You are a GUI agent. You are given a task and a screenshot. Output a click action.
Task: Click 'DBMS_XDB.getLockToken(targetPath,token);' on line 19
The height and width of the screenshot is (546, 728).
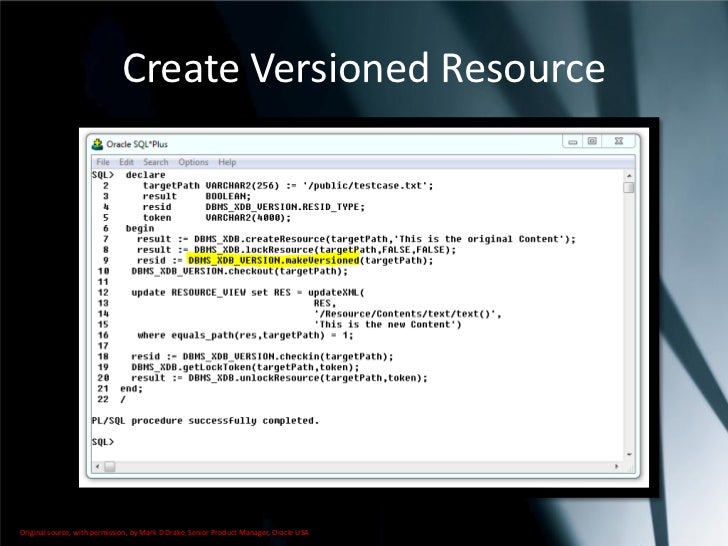pyautogui.click(x=245, y=367)
